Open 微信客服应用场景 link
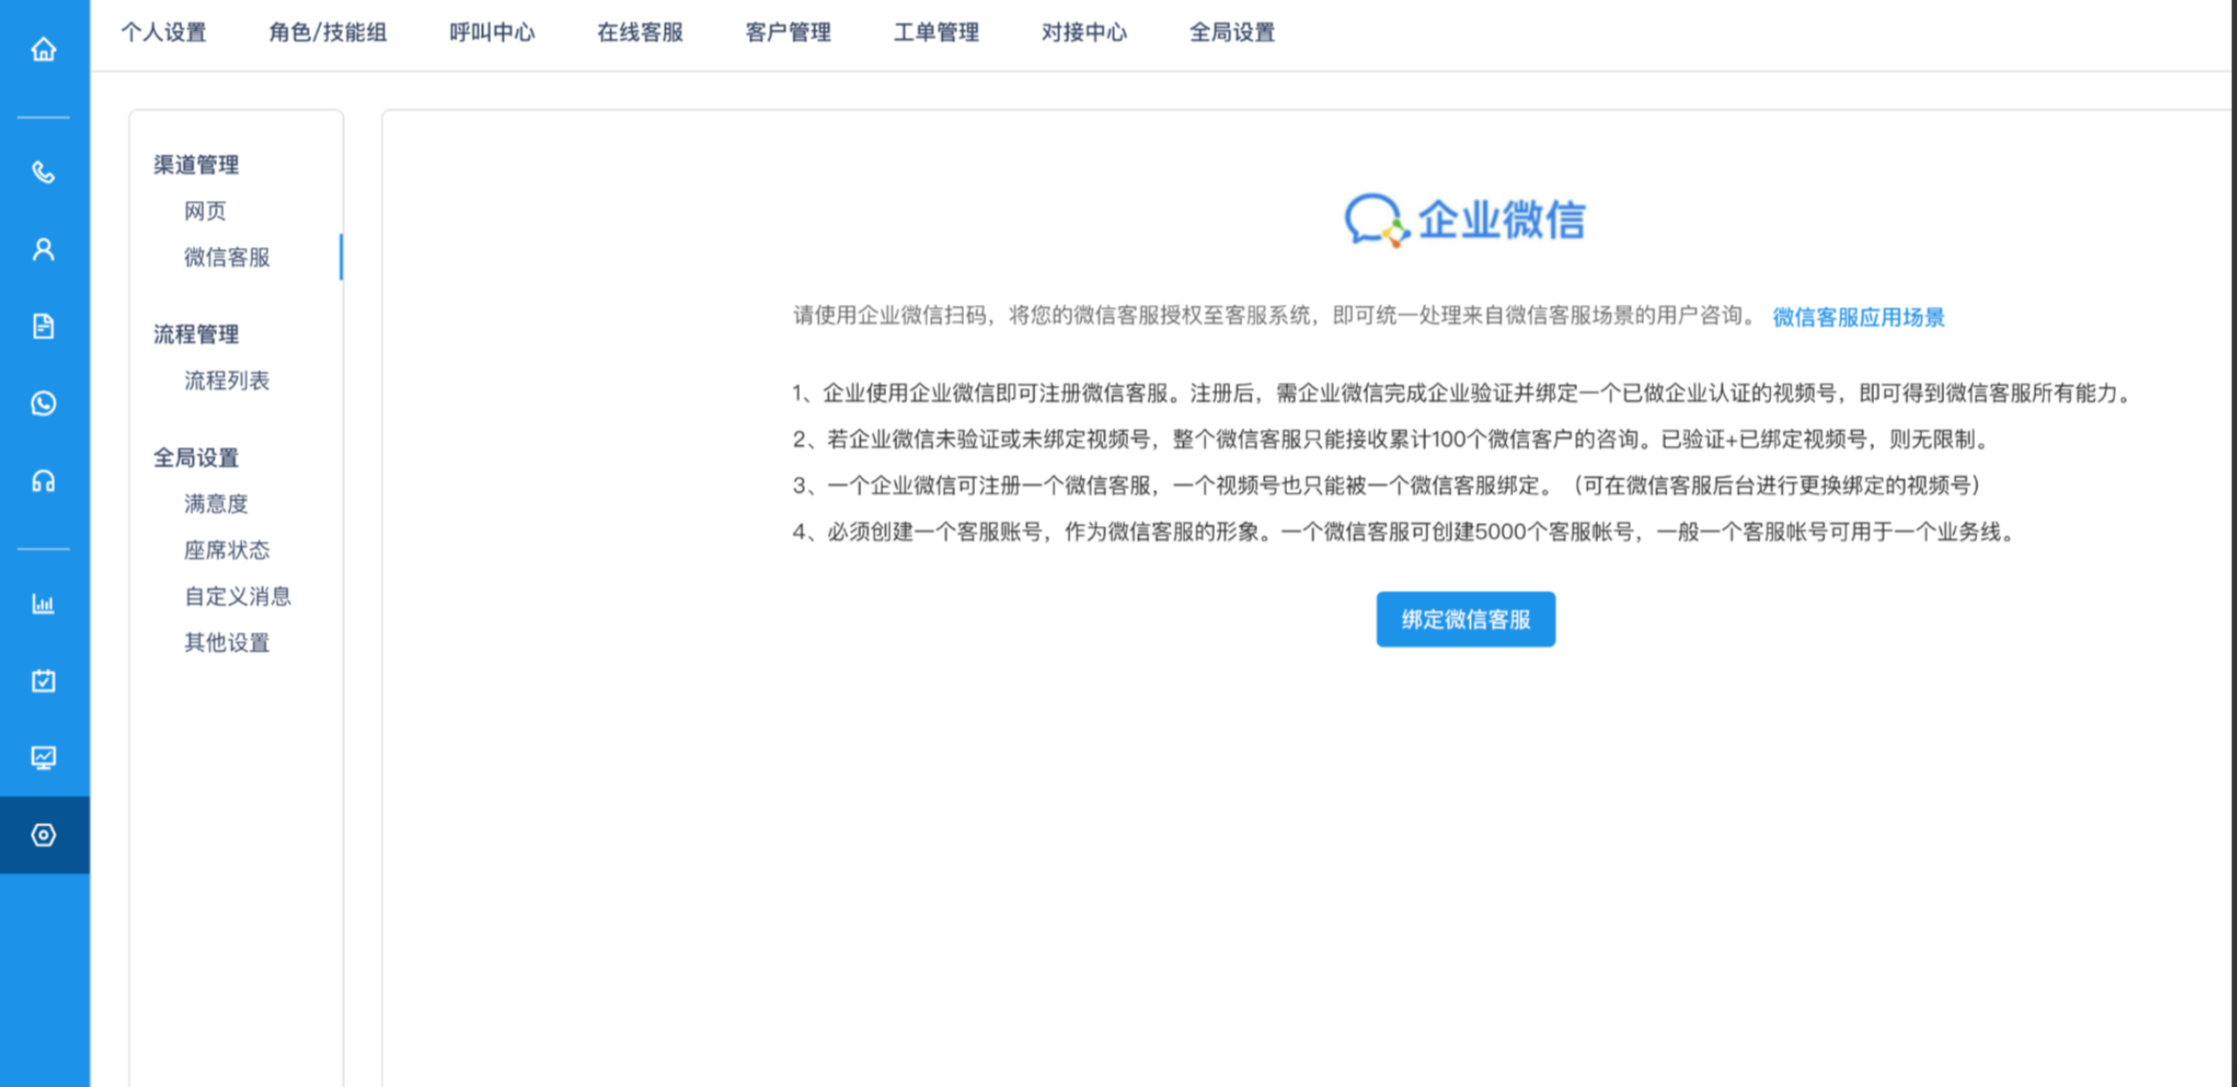 1858,317
